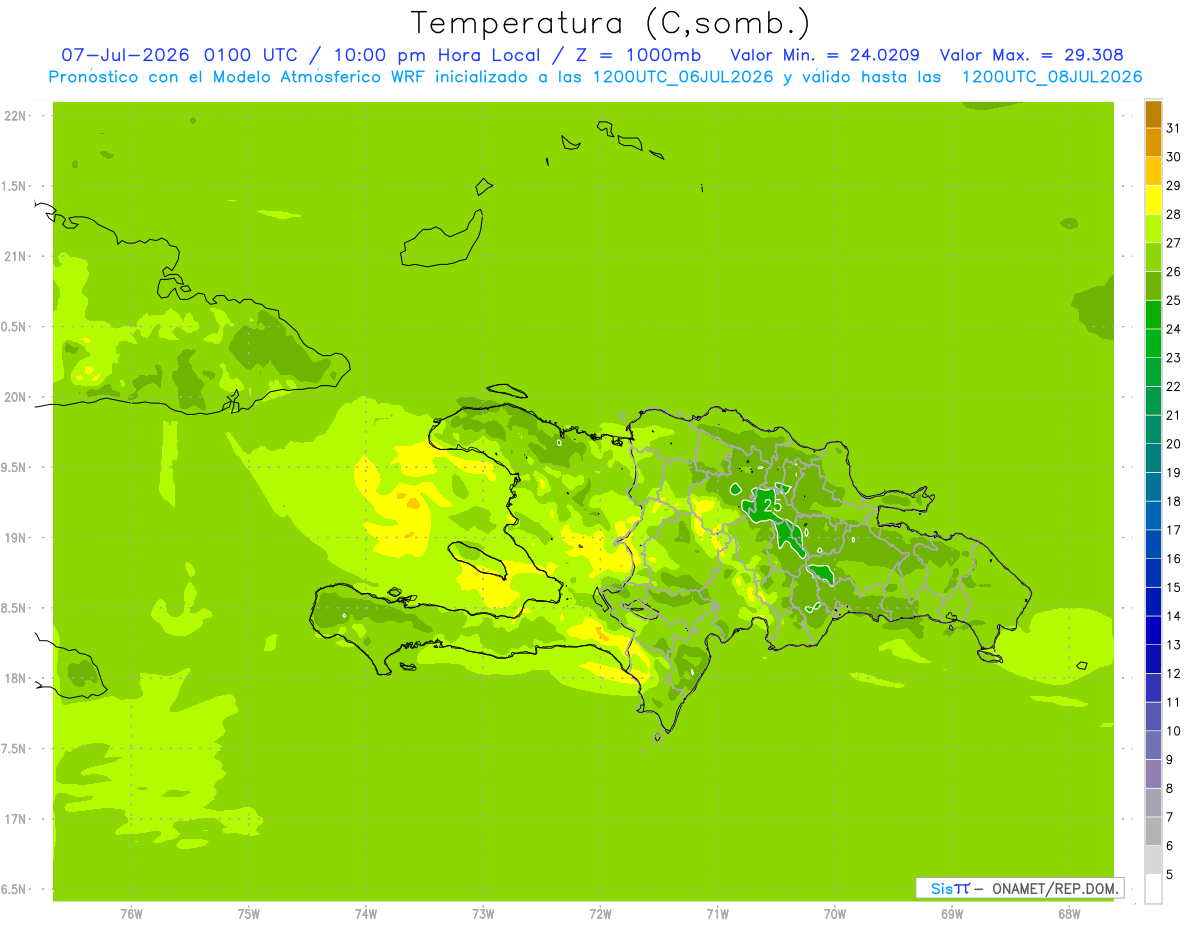1200x927 pixels.
Task: Click the '73W' longitude label
Action: tap(483, 913)
